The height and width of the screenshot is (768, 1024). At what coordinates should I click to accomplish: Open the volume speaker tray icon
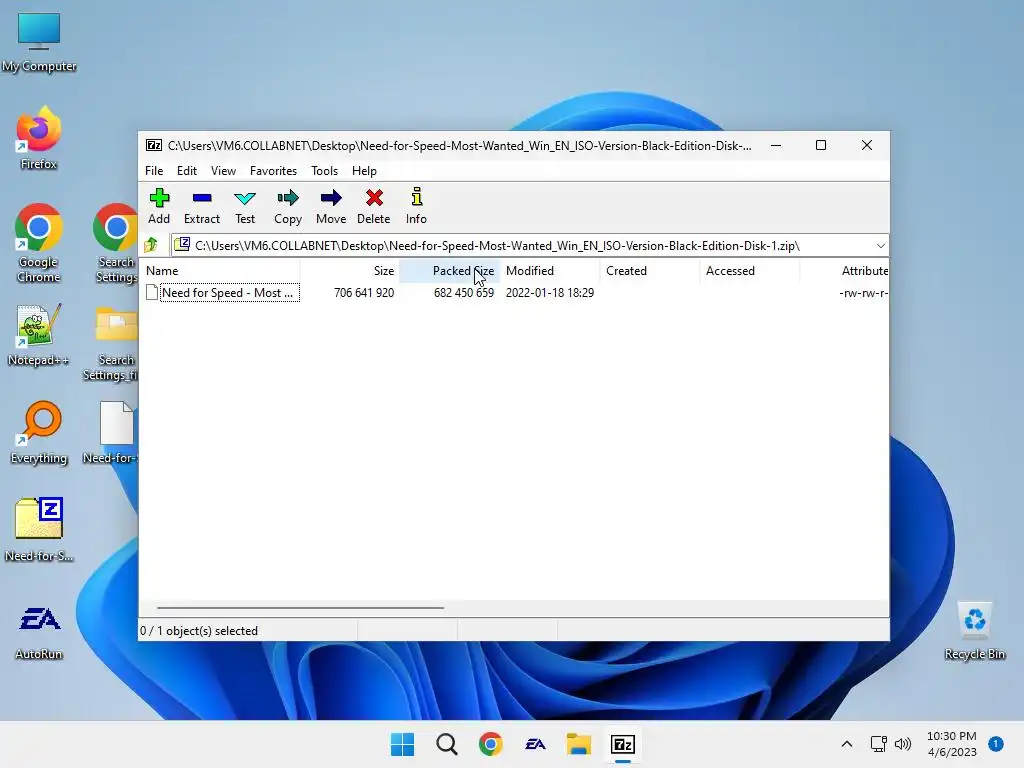[903, 744]
